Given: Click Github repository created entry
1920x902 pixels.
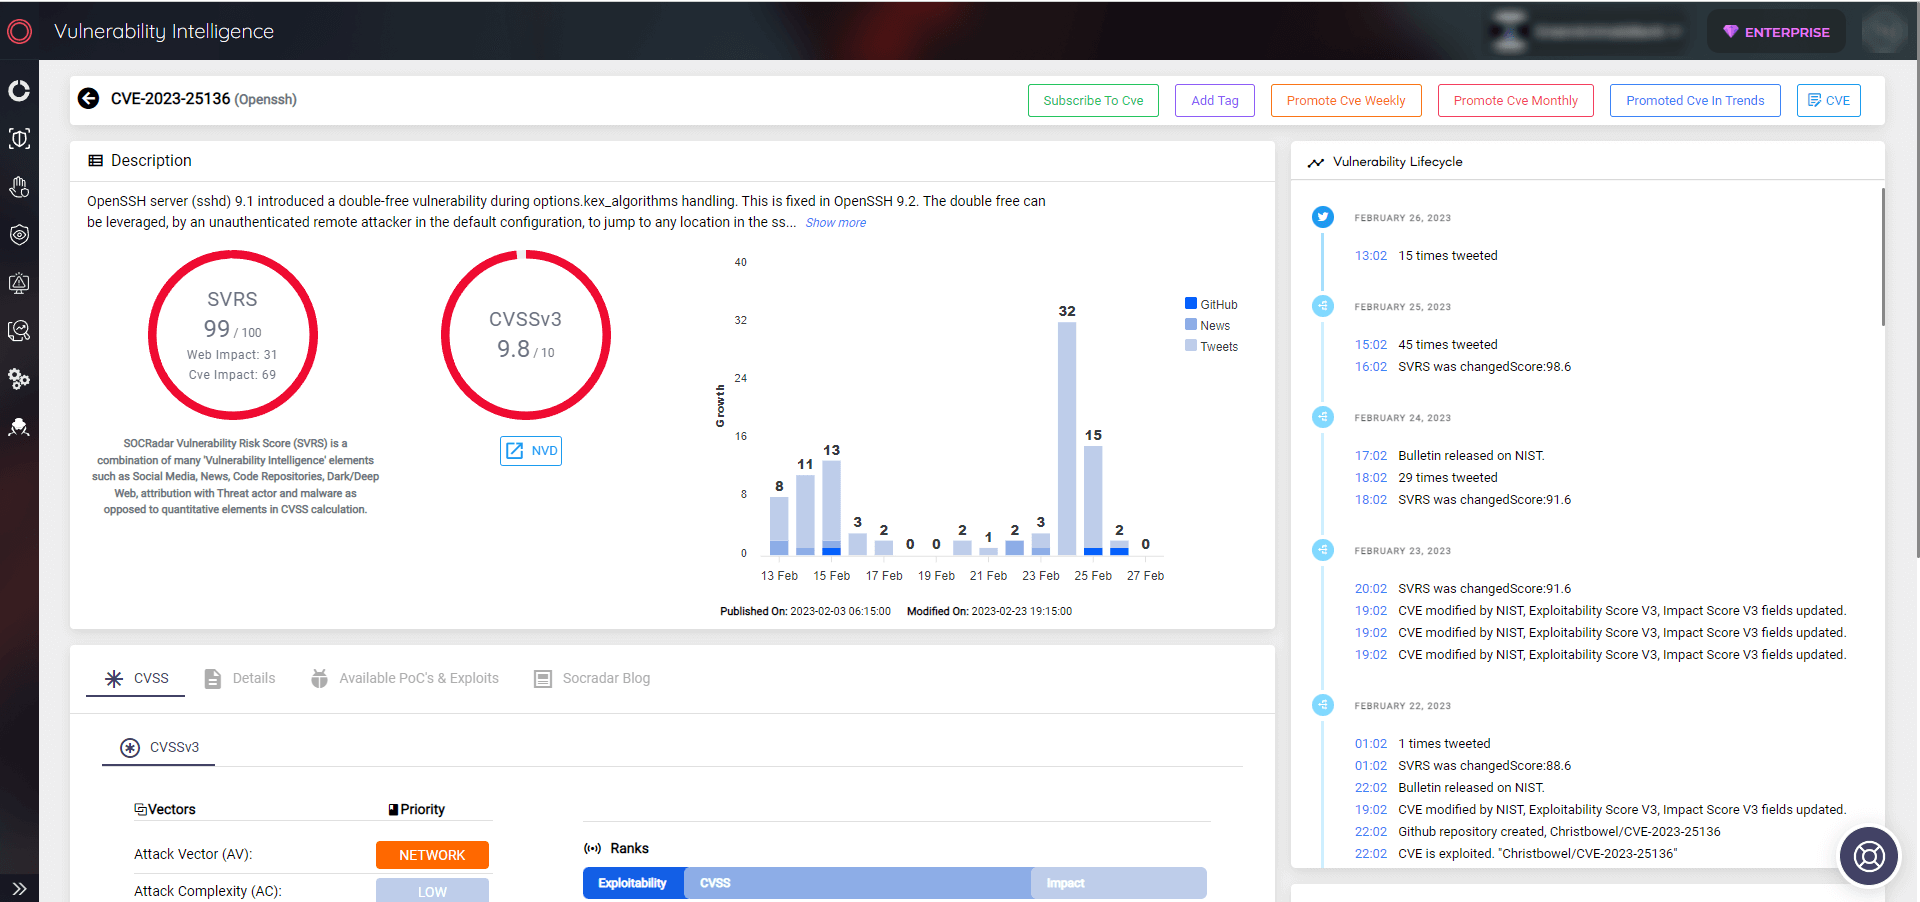Looking at the screenshot, I should (1559, 832).
